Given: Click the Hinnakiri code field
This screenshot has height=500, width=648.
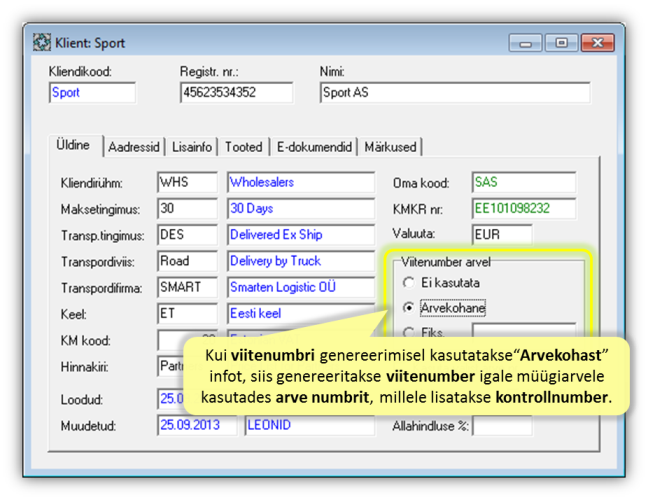Looking at the screenshot, I should [170, 366].
